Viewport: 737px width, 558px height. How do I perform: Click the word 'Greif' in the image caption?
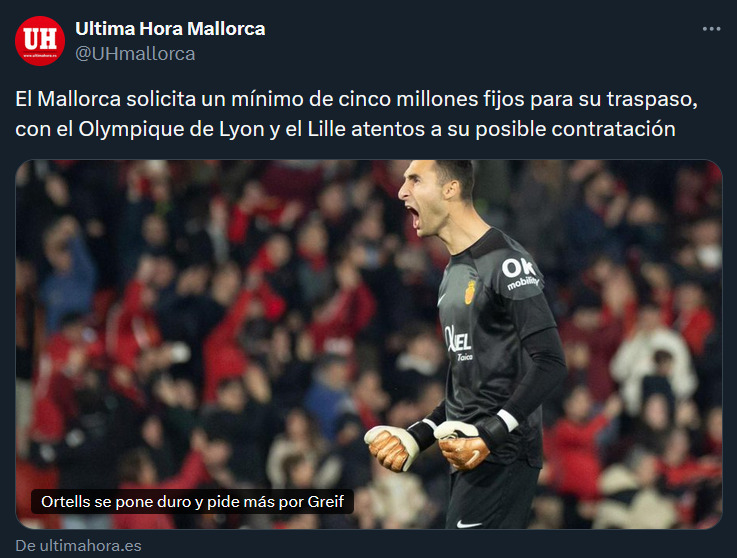(326, 502)
